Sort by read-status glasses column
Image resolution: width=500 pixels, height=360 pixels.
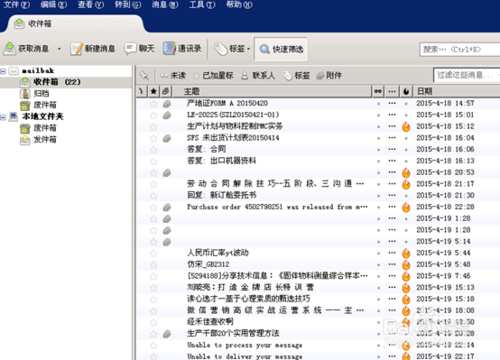pyautogui.click(x=378, y=91)
